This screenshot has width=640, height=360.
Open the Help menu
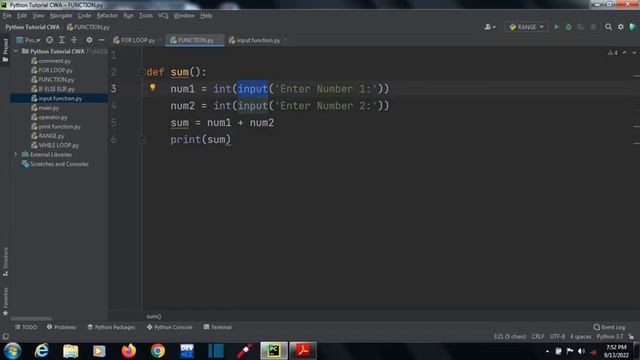[206, 16]
